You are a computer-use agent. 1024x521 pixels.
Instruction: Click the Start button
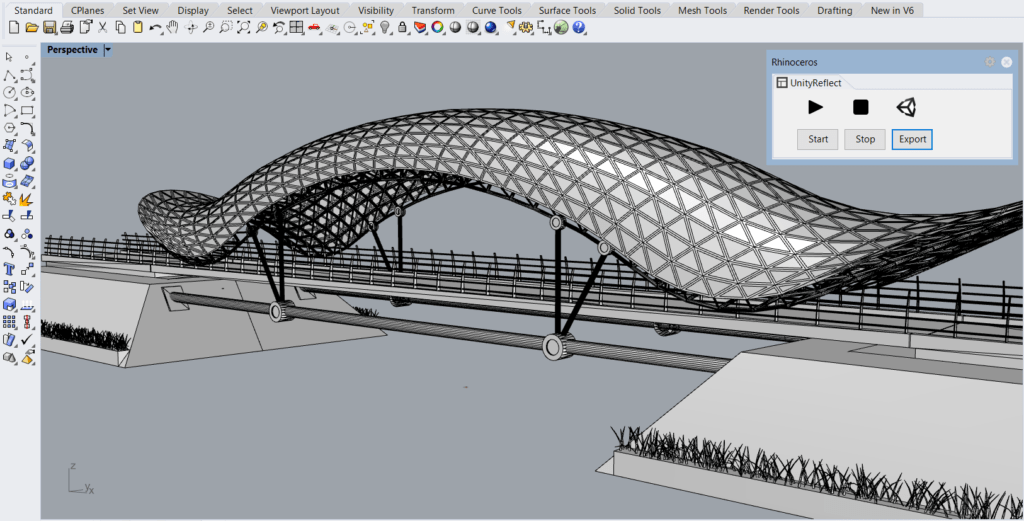(x=818, y=139)
